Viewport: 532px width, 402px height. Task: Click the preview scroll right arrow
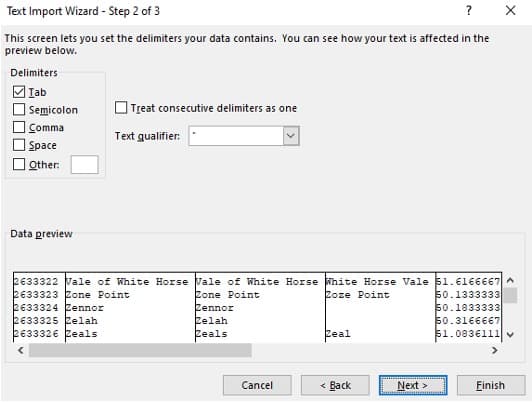click(495, 350)
